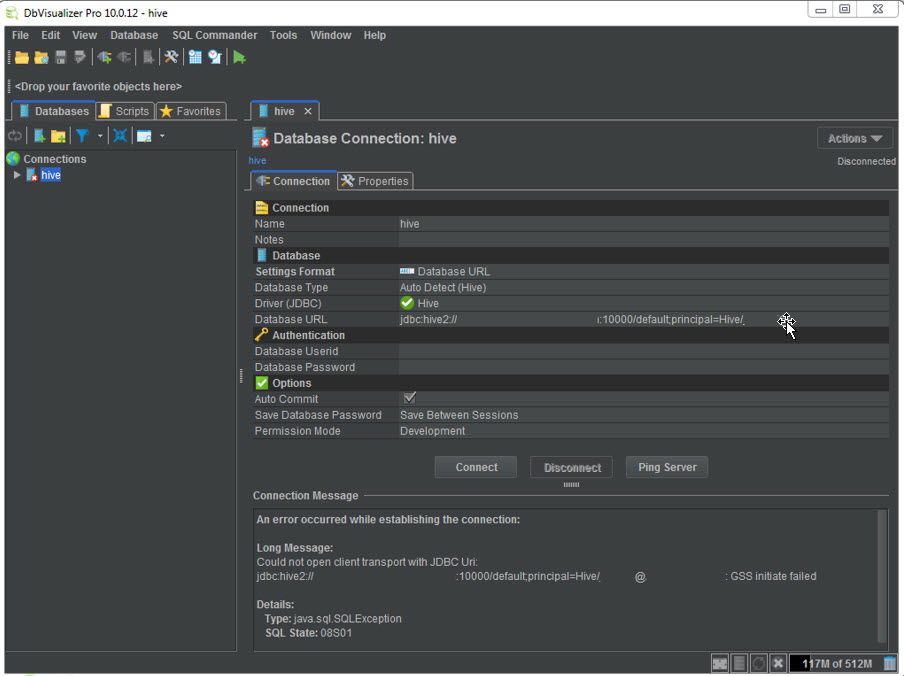Enable the Auto Commit checkbox
This screenshot has width=904, height=676.
[409, 398]
